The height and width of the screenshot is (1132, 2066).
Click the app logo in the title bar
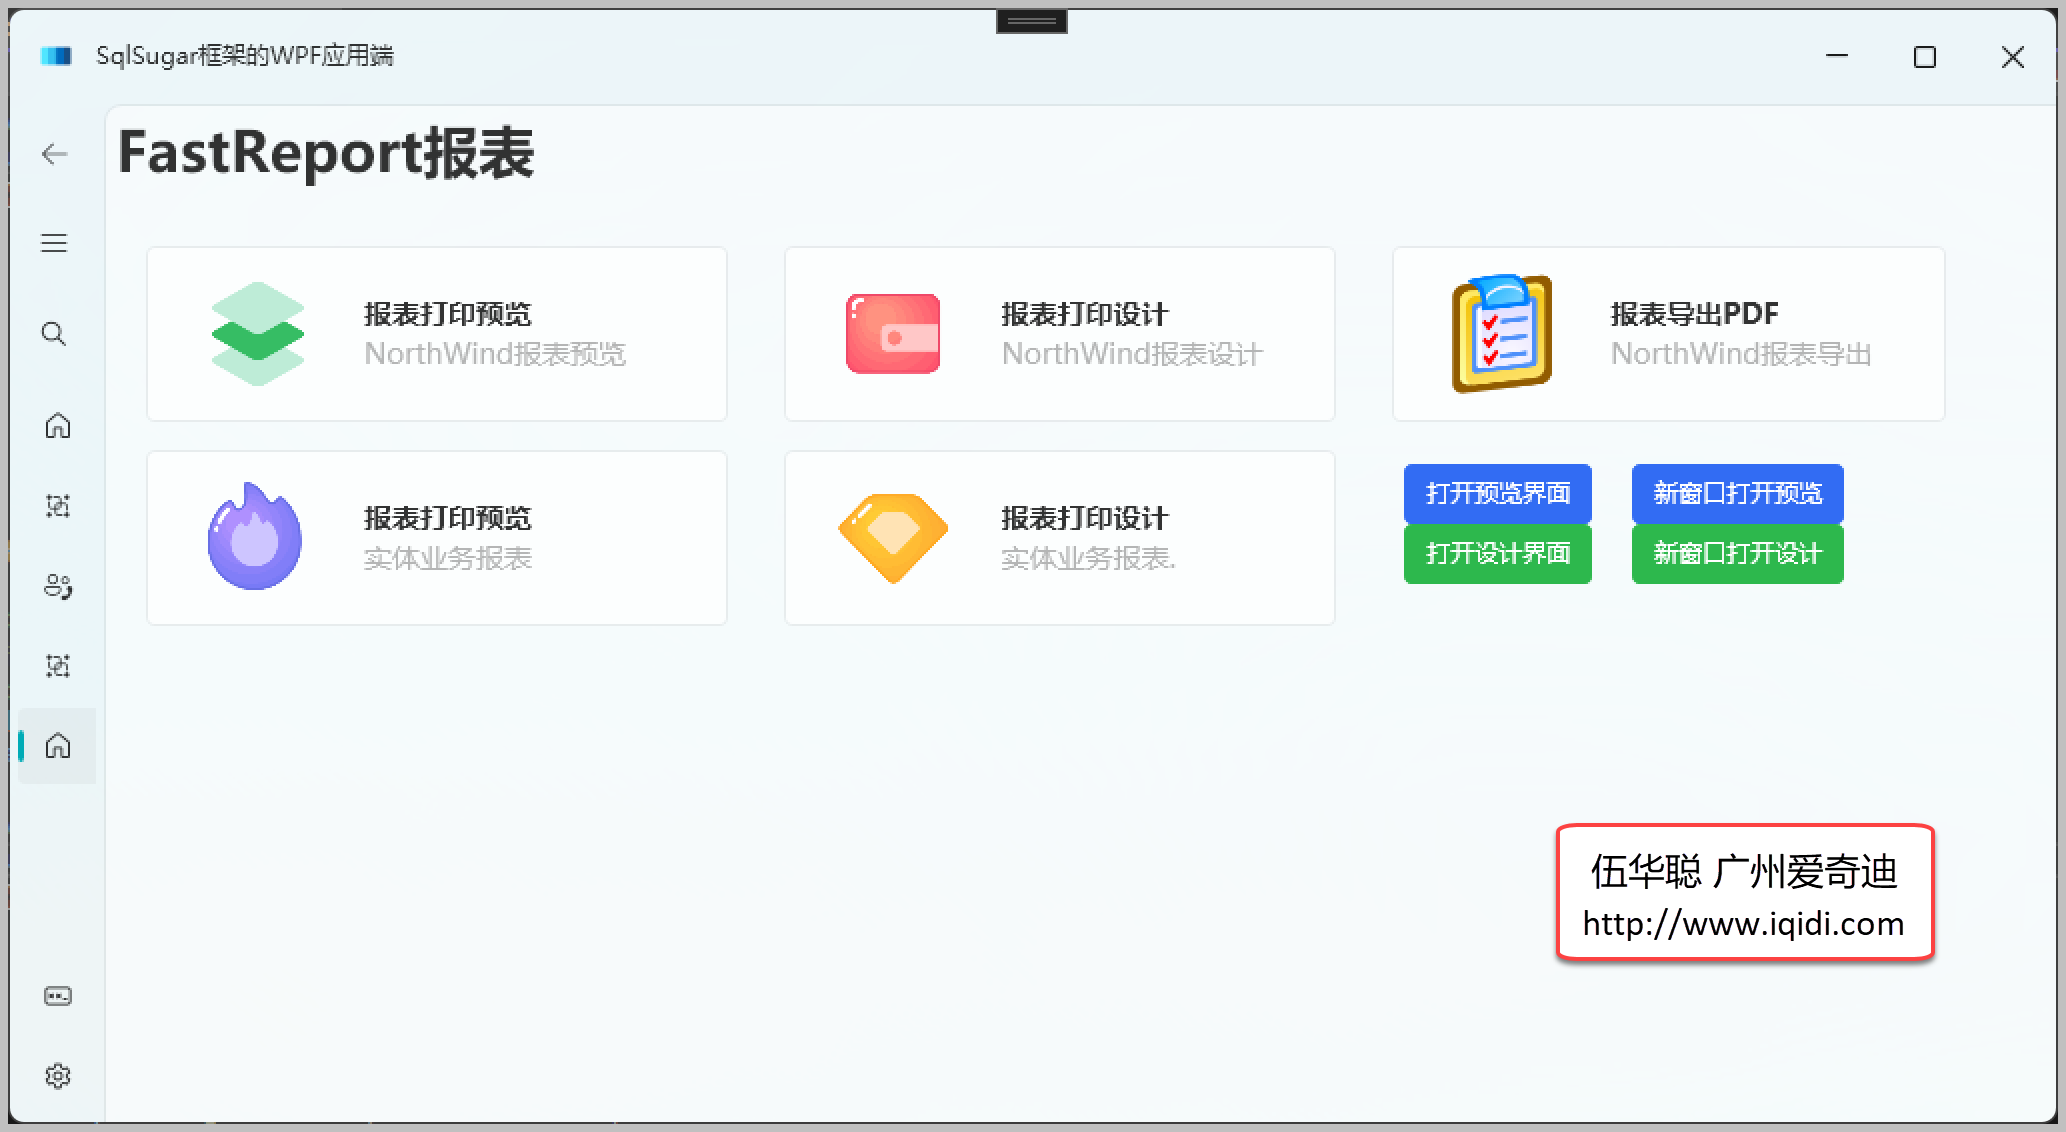pos(56,56)
